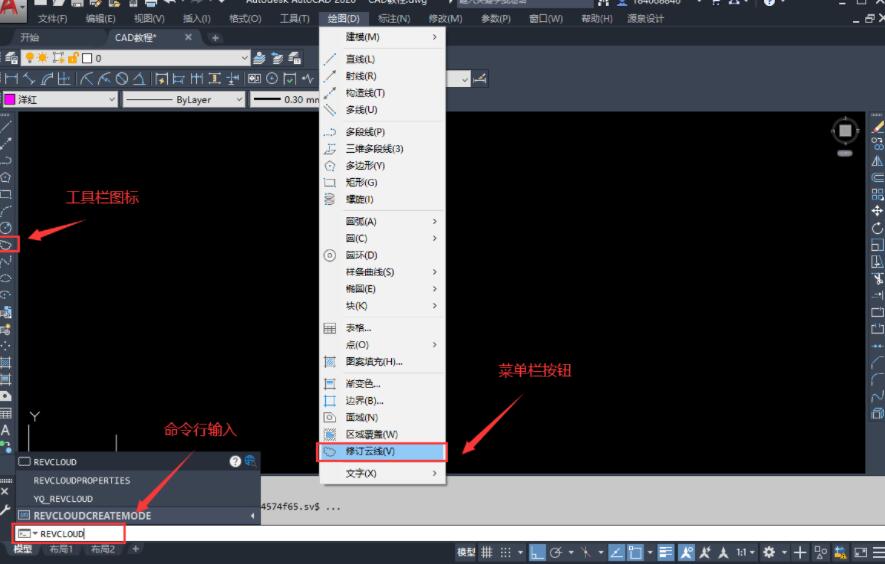The height and width of the screenshot is (564, 885).
Task: Switch to the 布局1 layout tab
Action: coord(61,549)
